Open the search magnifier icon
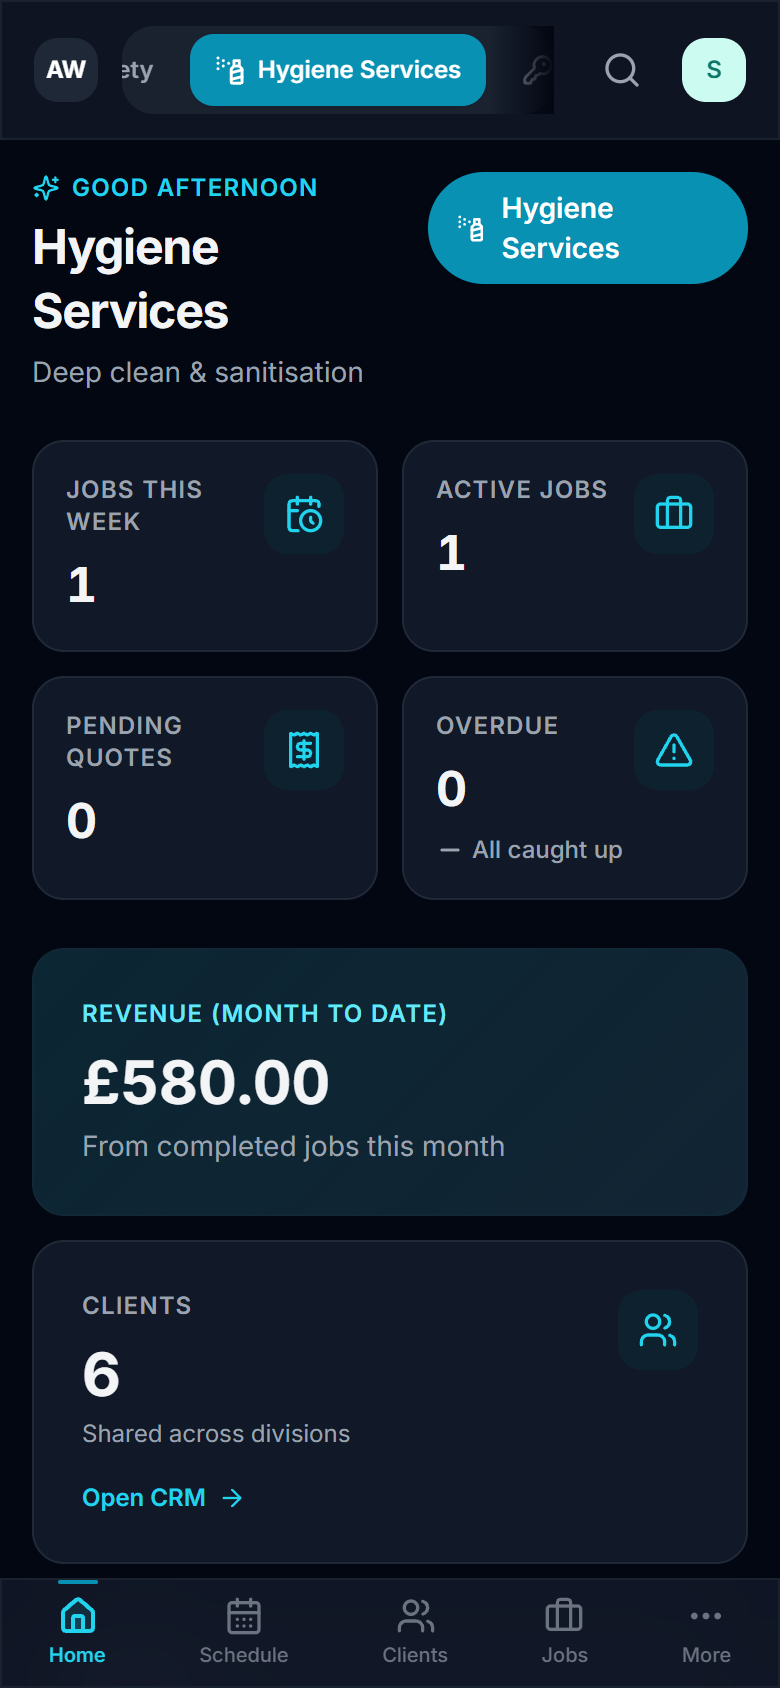Image resolution: width=780 pixels, height=1688 pixels. (x=621, y=70)
